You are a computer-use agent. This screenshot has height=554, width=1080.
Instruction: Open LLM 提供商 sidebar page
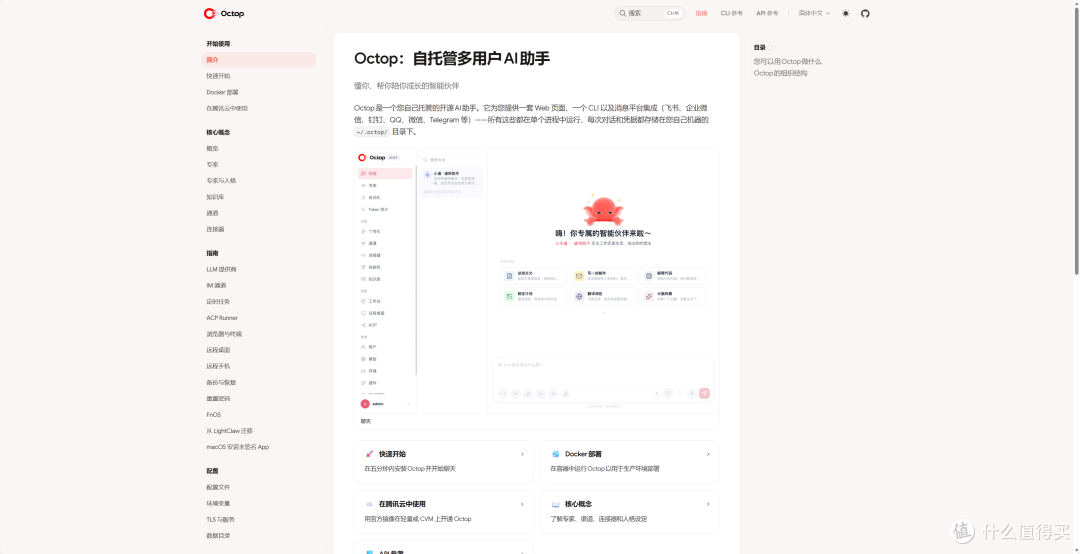tap(221, 269)
